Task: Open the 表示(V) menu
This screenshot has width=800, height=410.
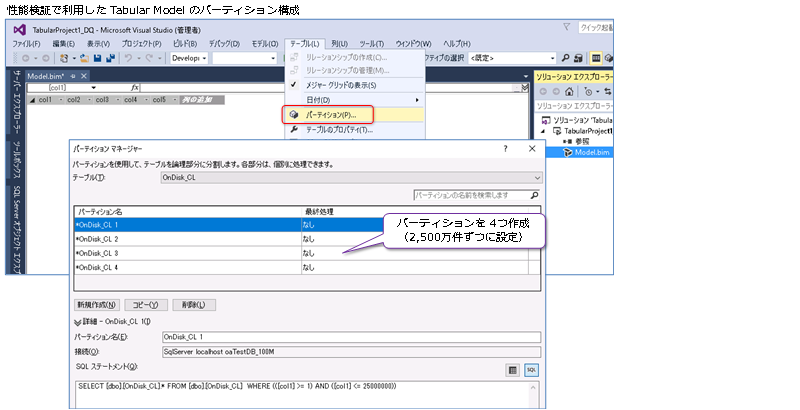Action: (x=98, y=44)
